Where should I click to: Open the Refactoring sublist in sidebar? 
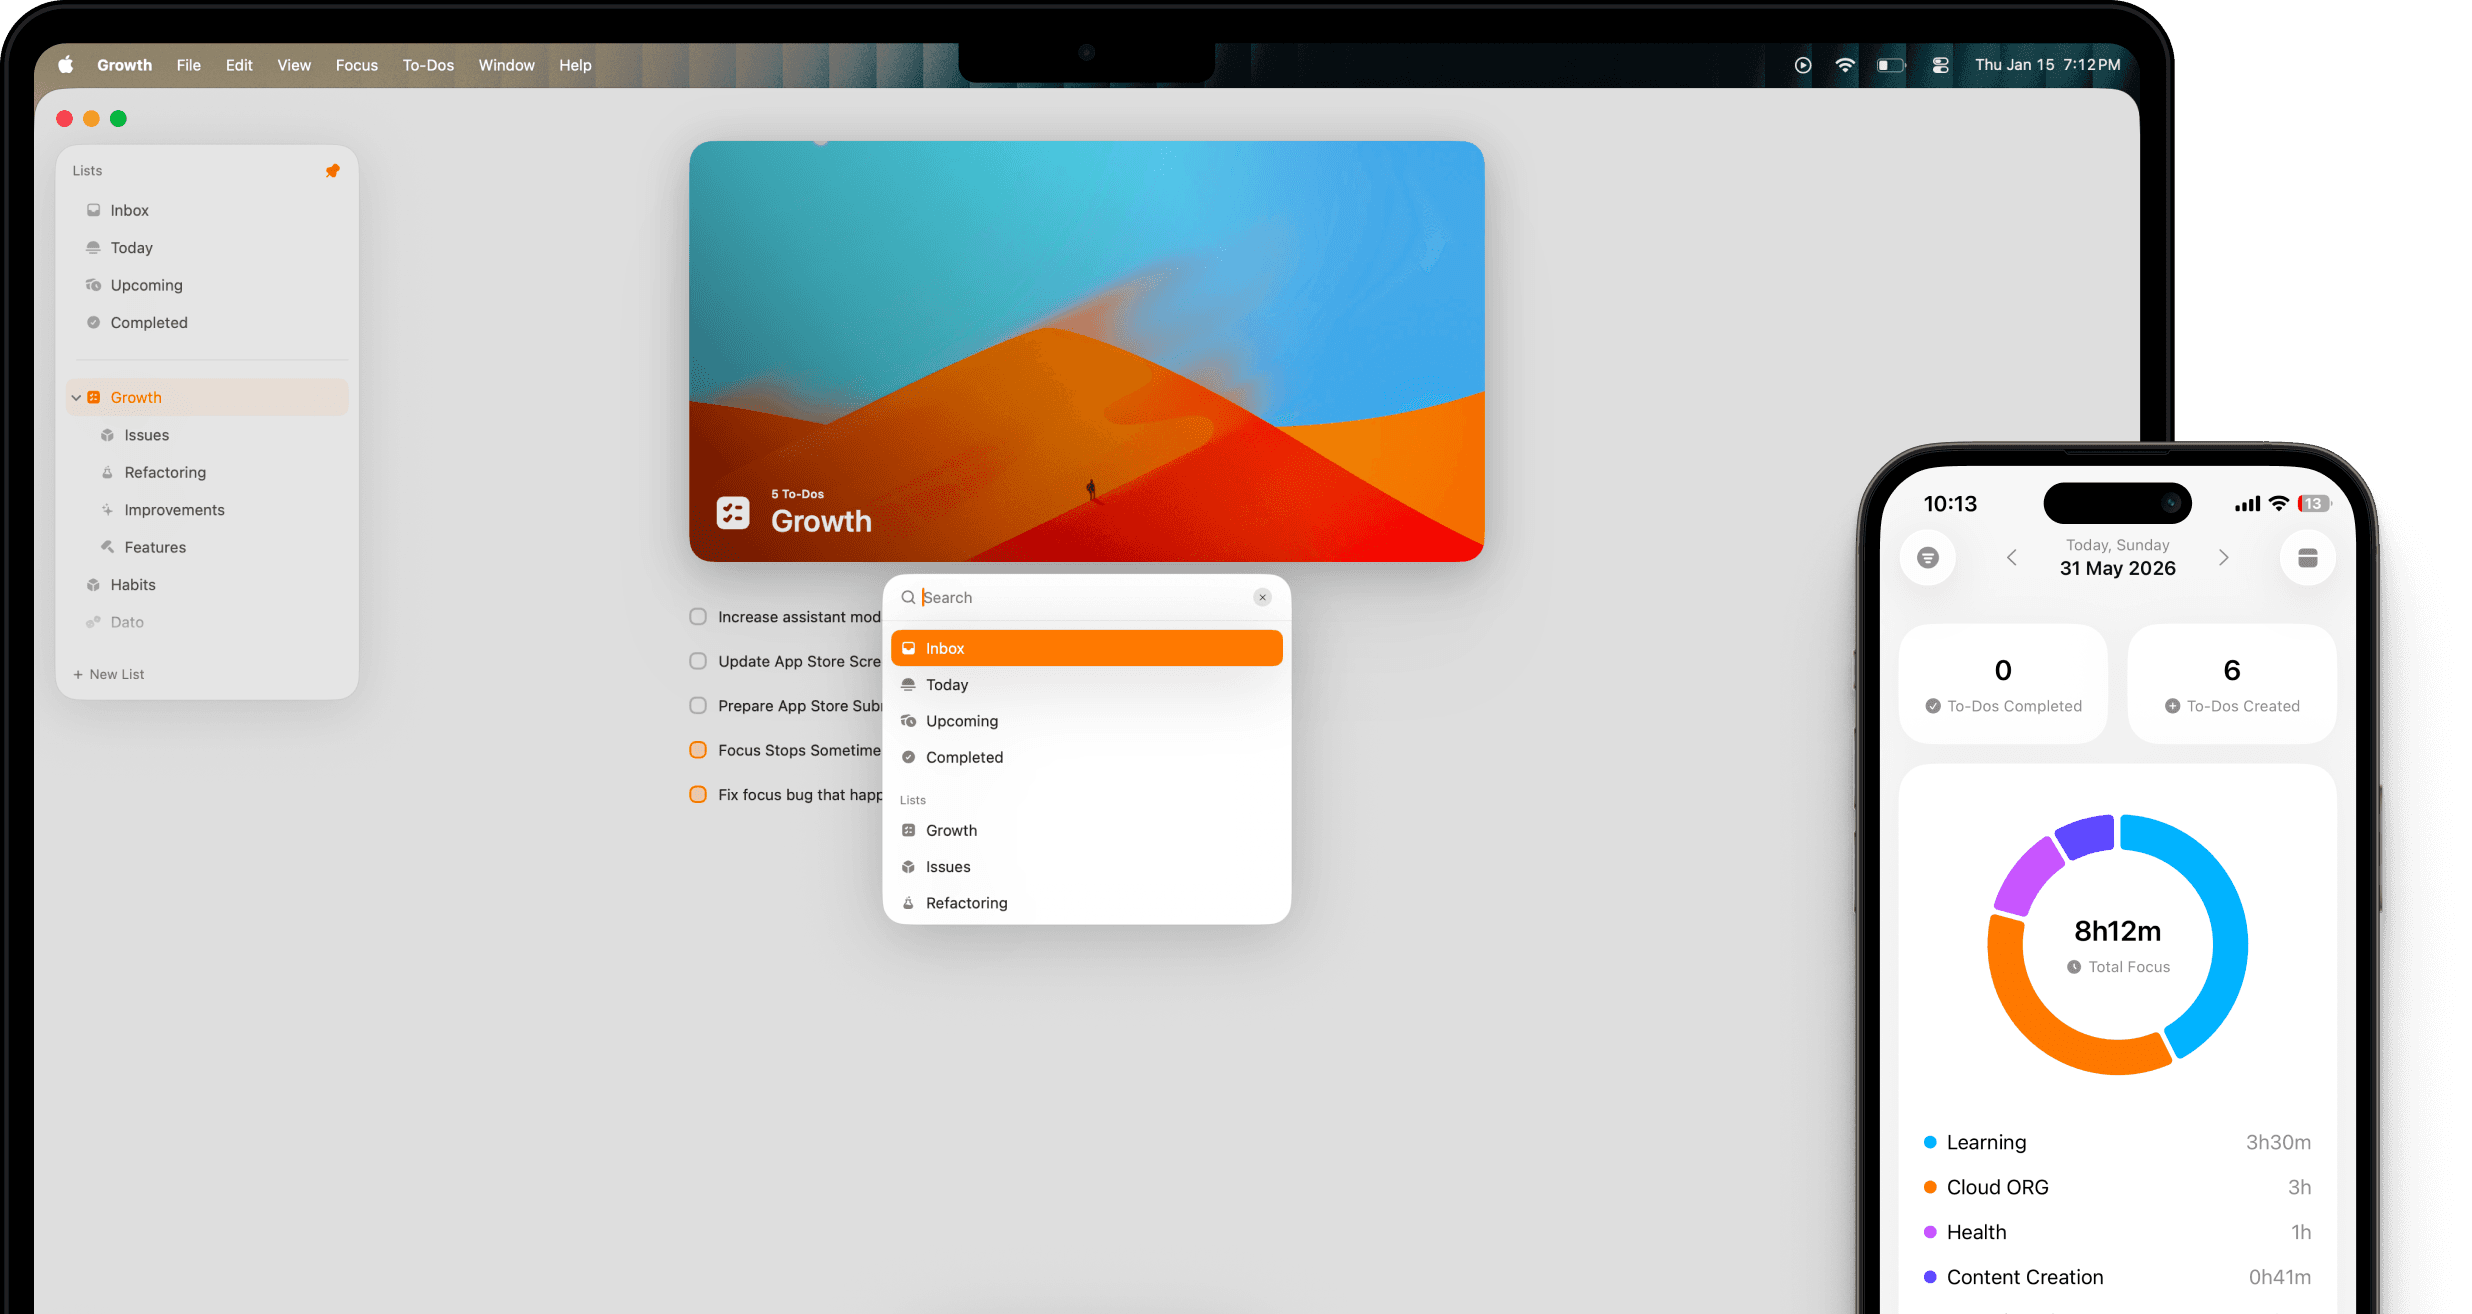click(207, 472)
